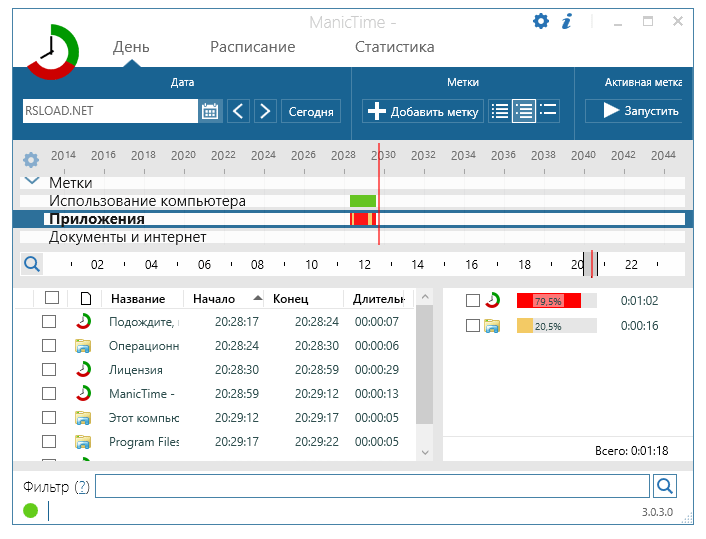The image size is (706, 539).
Task: Click Добавить метку button
Action: [x=423, y=111]
